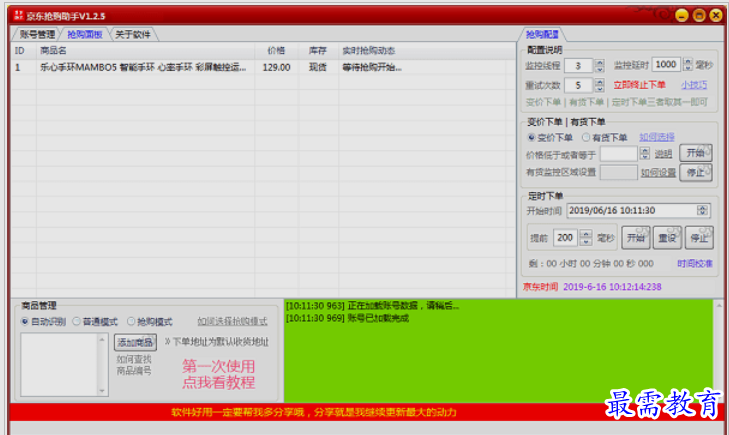This screenshot has width=729, height=435.
Task: Click 开始 in the 定时下单 section
Action: click(x=636, y=238)
